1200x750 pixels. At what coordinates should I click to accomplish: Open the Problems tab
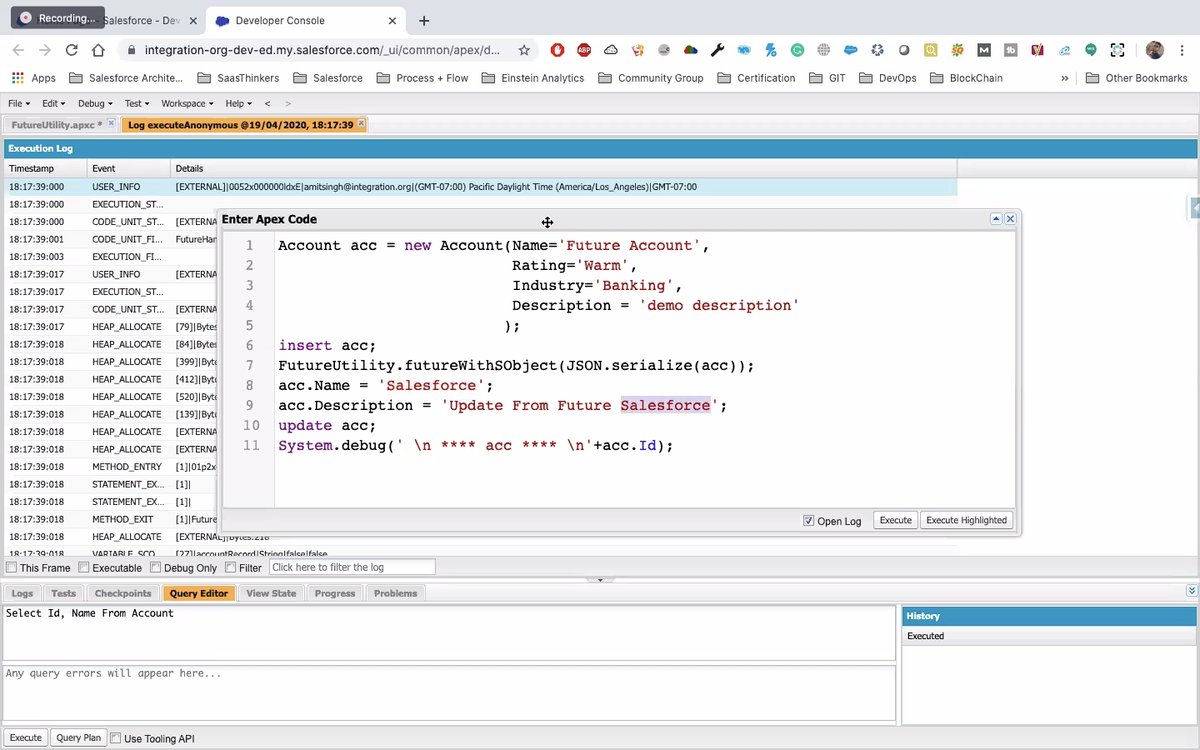pos(395,593)
